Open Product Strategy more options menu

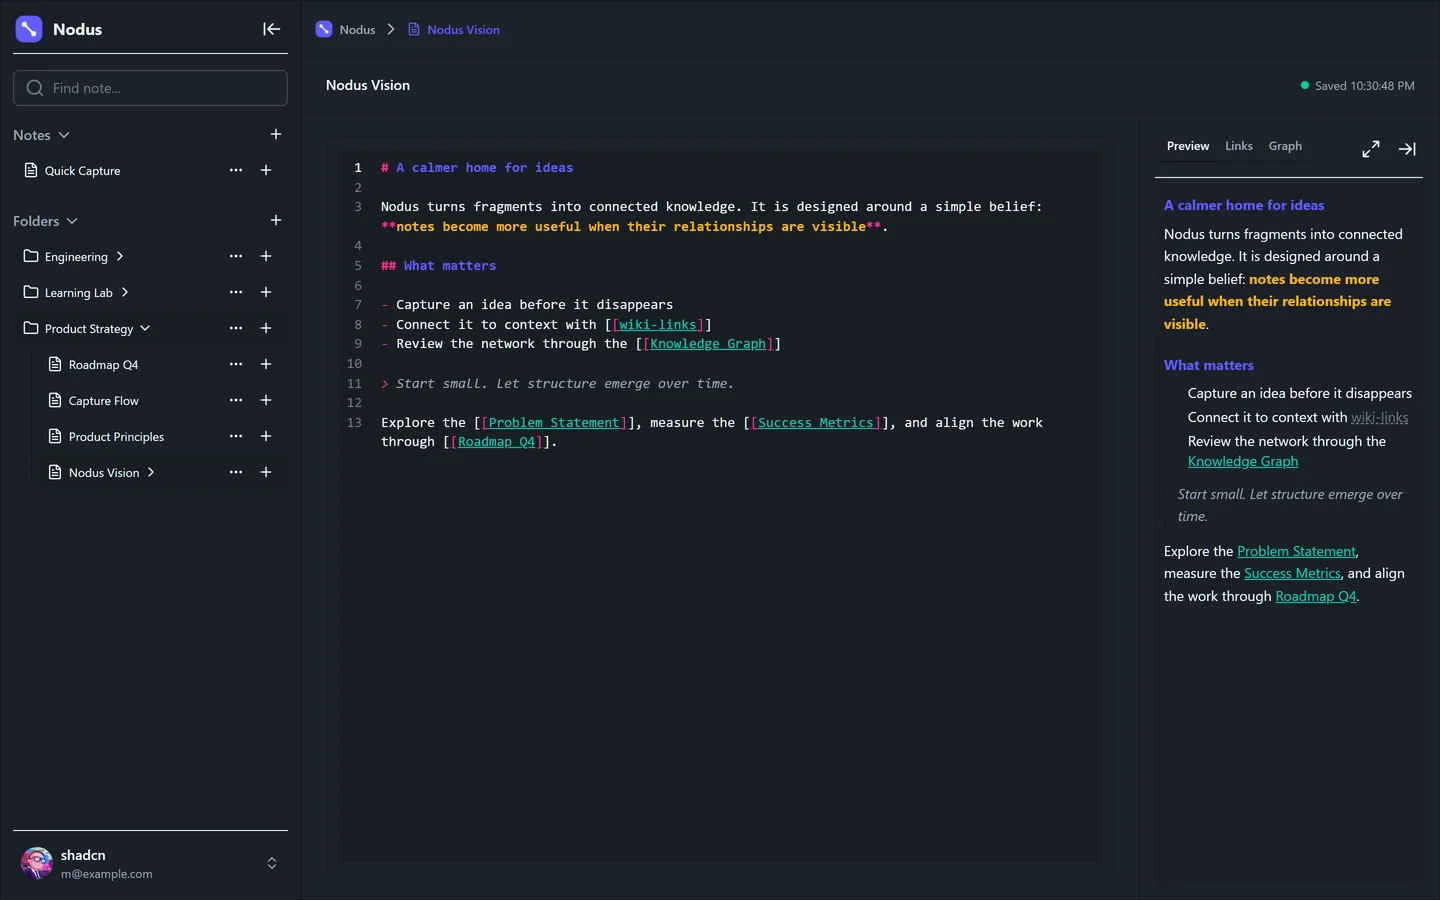click(x=236, y=328)
